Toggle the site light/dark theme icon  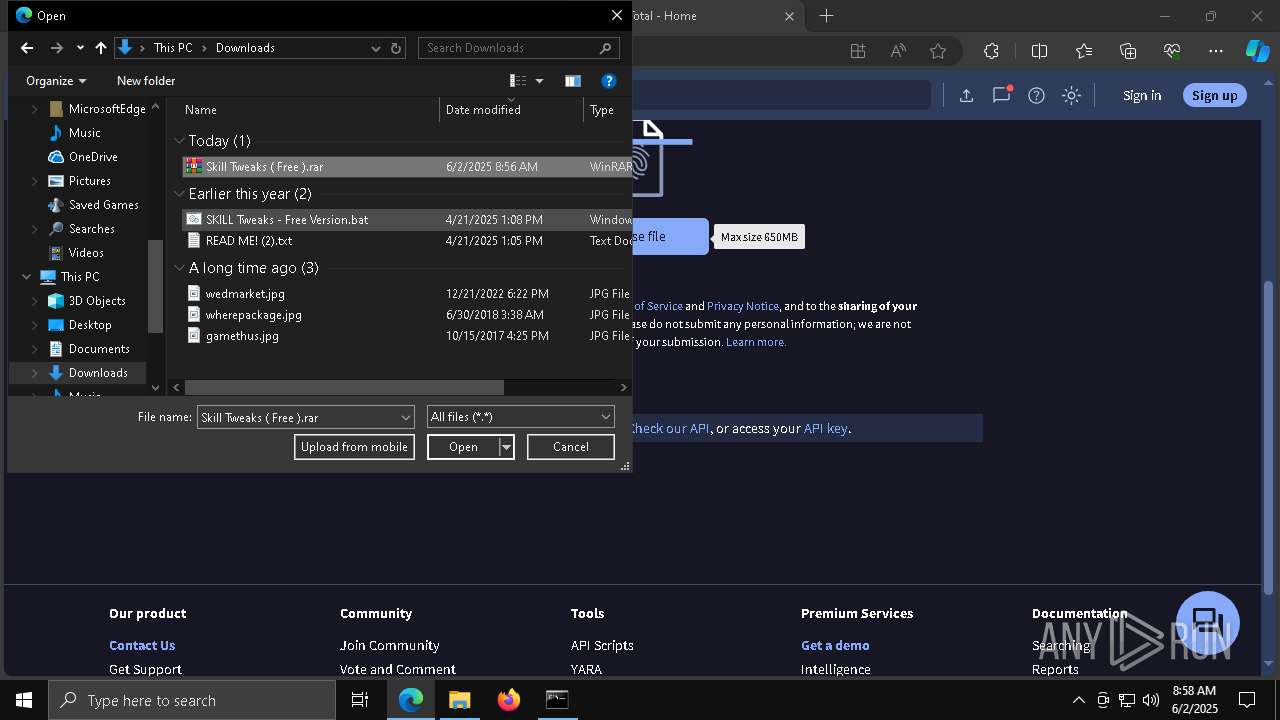point(1071,96)
